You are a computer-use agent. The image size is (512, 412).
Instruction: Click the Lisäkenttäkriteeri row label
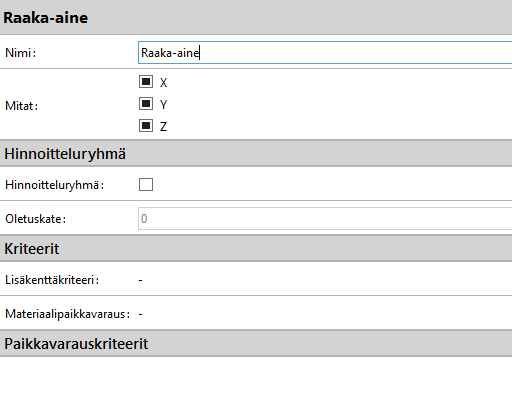click(52, 280)
